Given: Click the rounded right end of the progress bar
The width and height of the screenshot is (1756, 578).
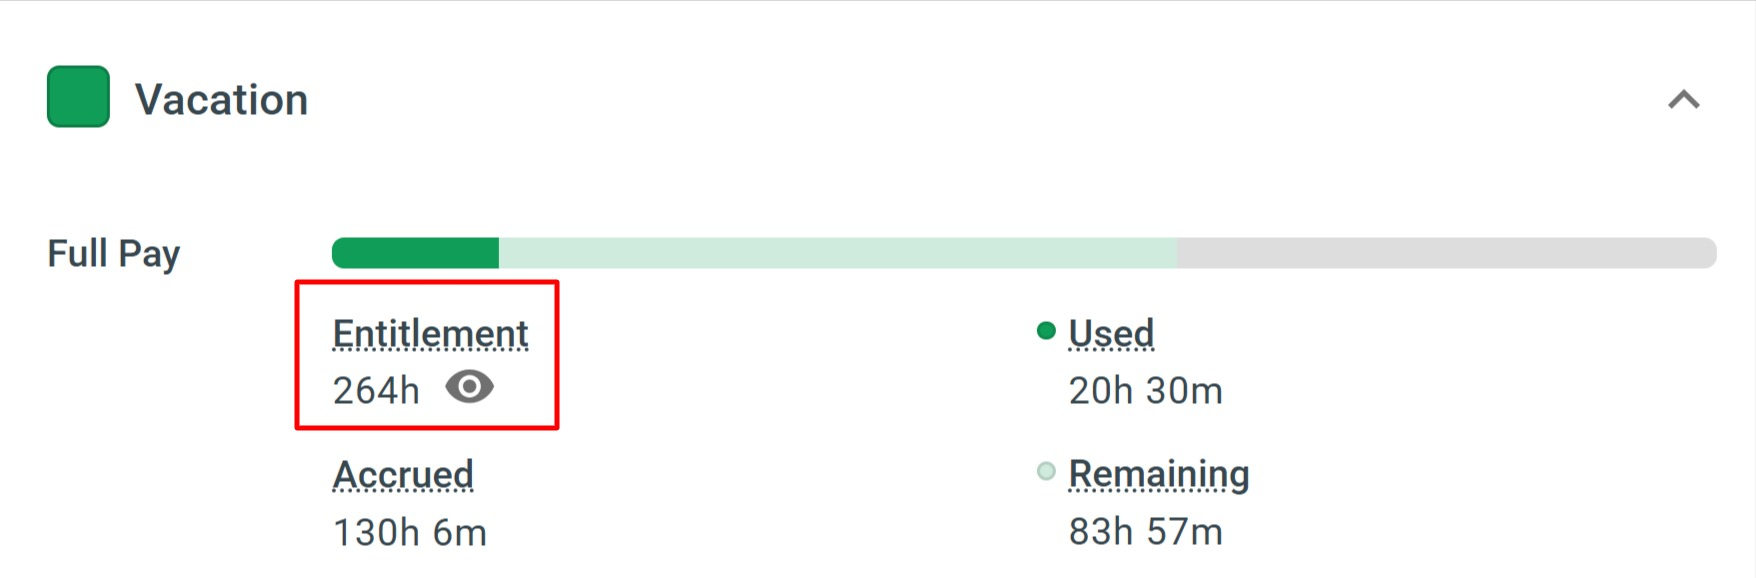Looking at the screenshot, I should (1707, 253).
